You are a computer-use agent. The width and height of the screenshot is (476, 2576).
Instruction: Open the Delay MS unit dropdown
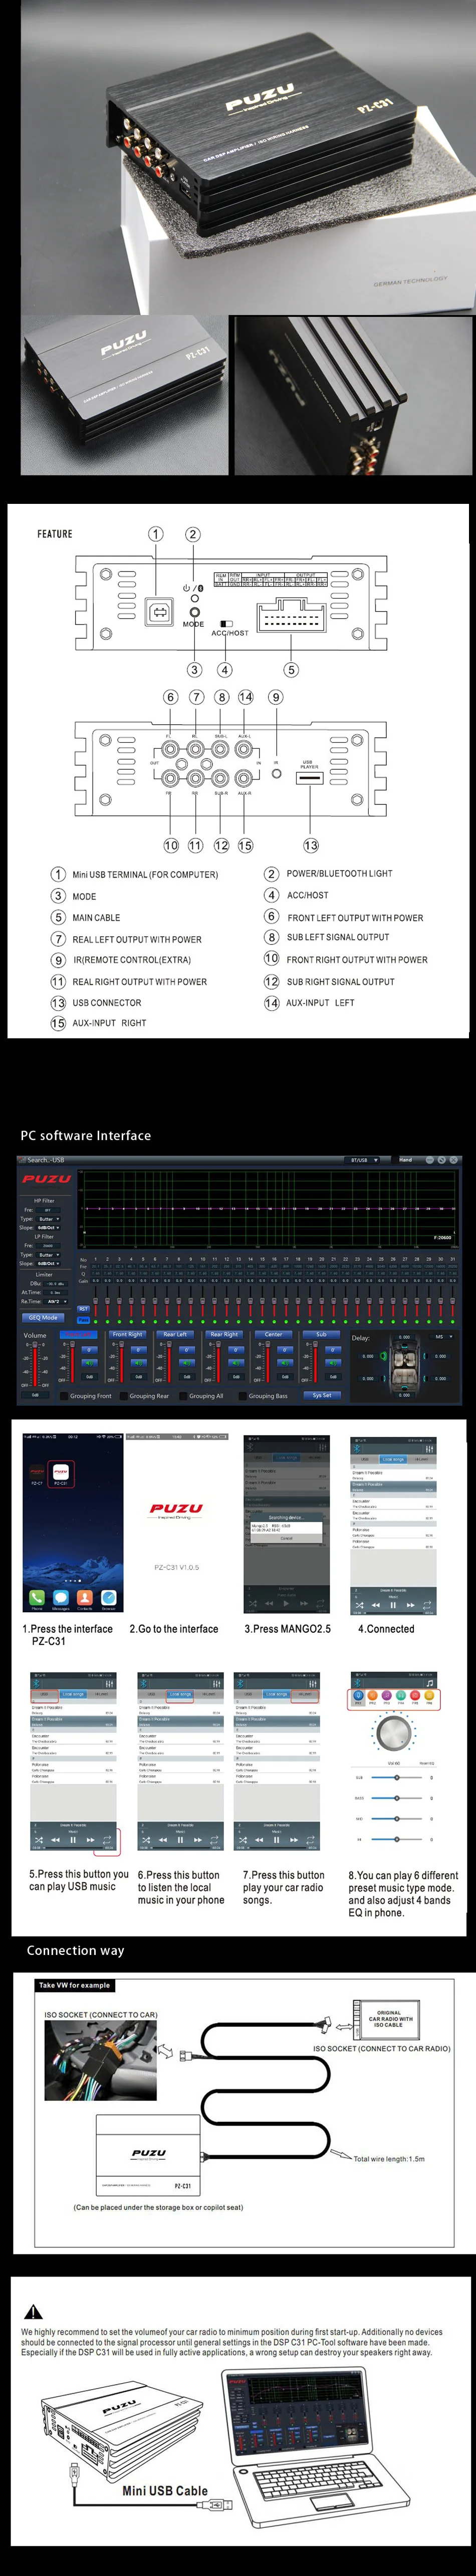443,1336
